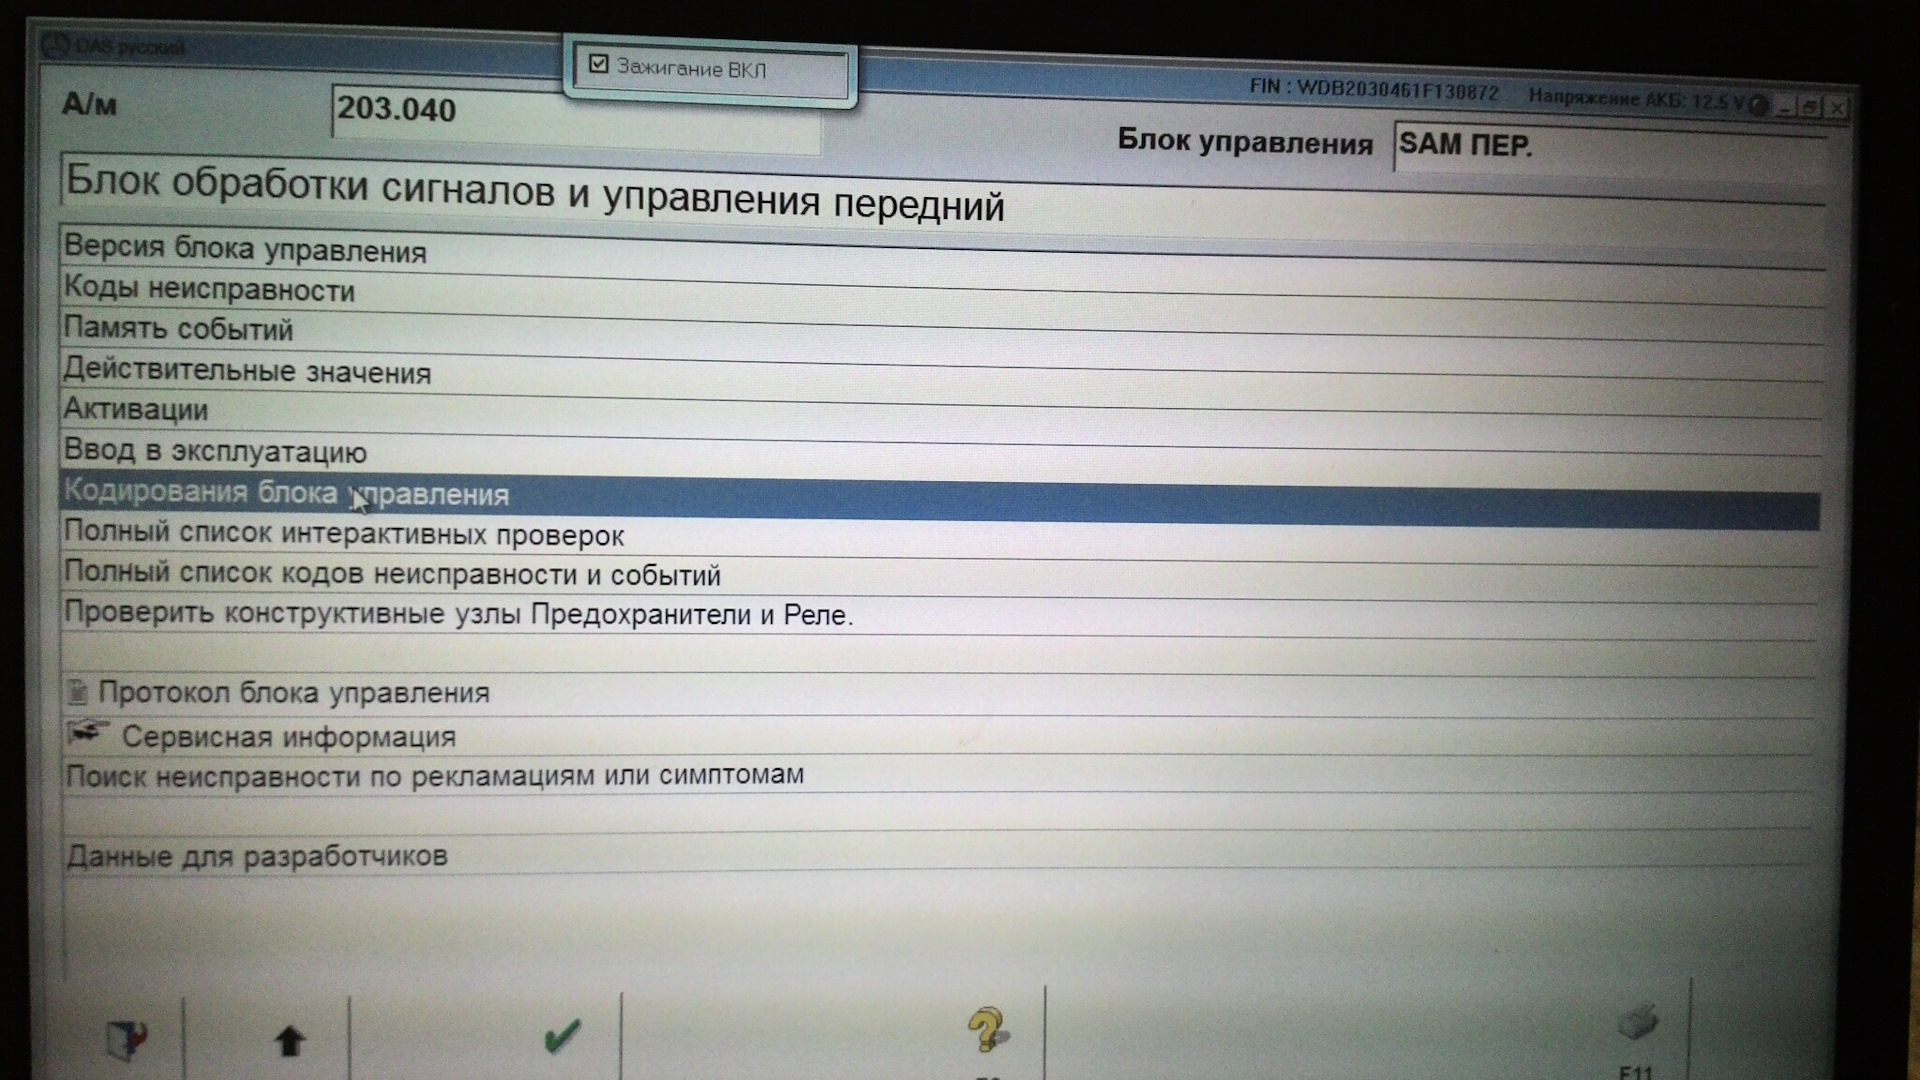The height and width of the screenshot is (1080, 1920).
Task: Click the exit door icon in bottom toolbar
Action: click(x=127, y=1040)
